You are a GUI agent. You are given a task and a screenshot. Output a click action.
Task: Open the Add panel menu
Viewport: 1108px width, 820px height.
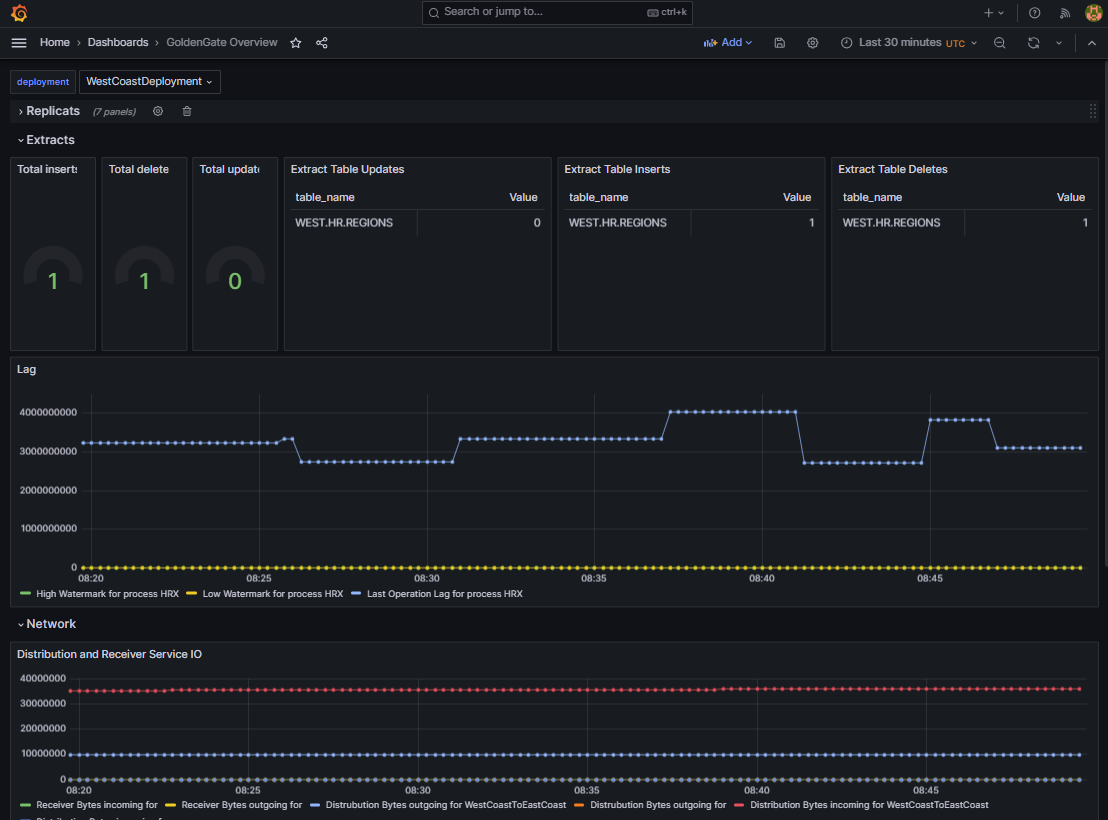click(728, 43)
